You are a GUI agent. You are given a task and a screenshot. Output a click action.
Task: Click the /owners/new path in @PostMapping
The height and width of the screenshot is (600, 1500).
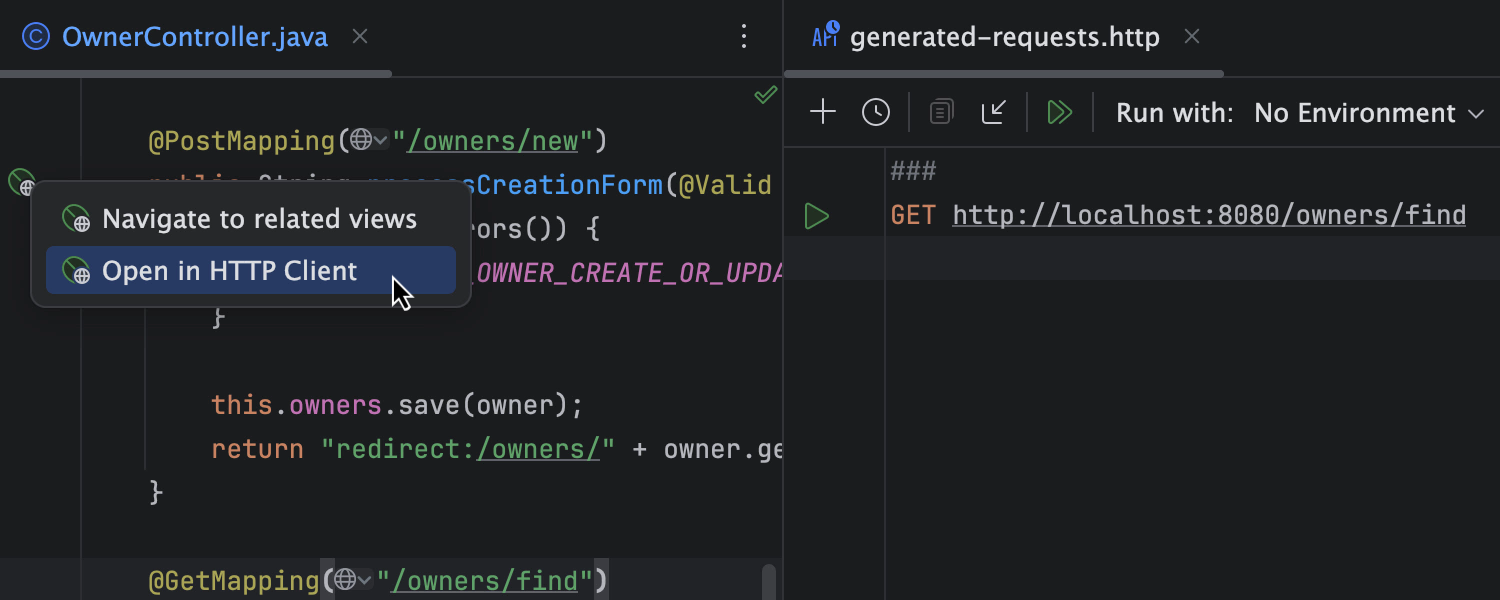492,140
